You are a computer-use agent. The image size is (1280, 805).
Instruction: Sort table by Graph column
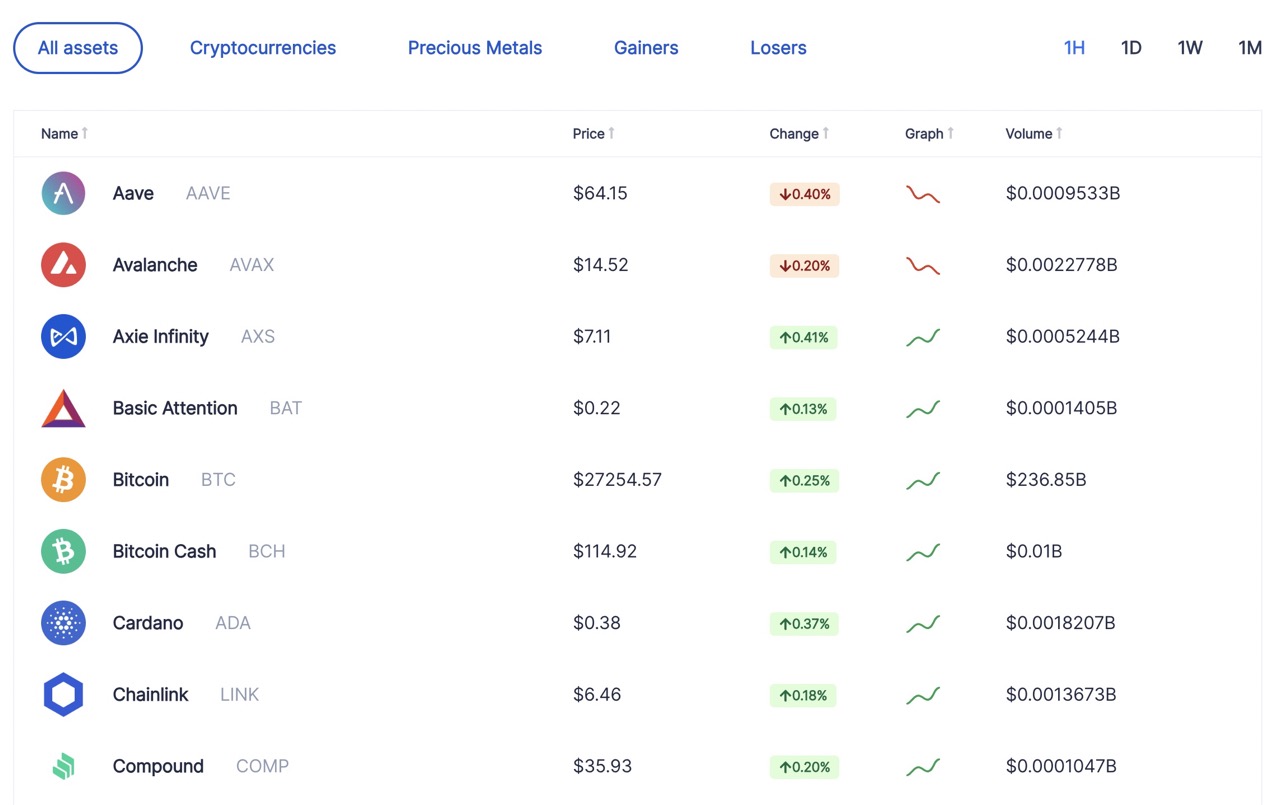coord(929,134)
